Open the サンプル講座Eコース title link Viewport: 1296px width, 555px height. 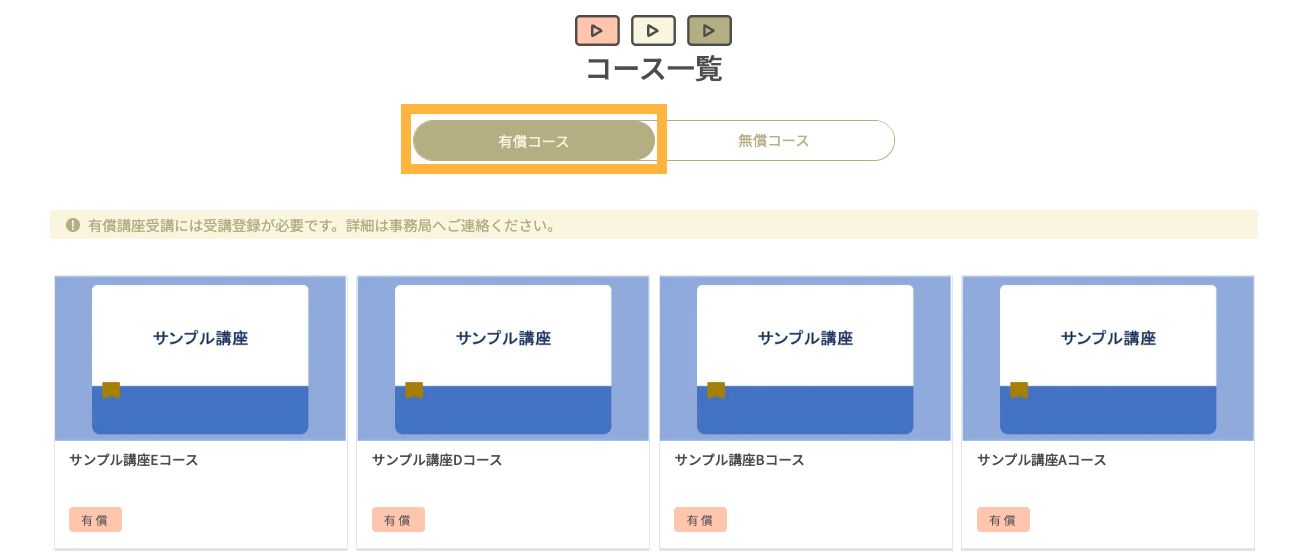click(x=134, y=460)
